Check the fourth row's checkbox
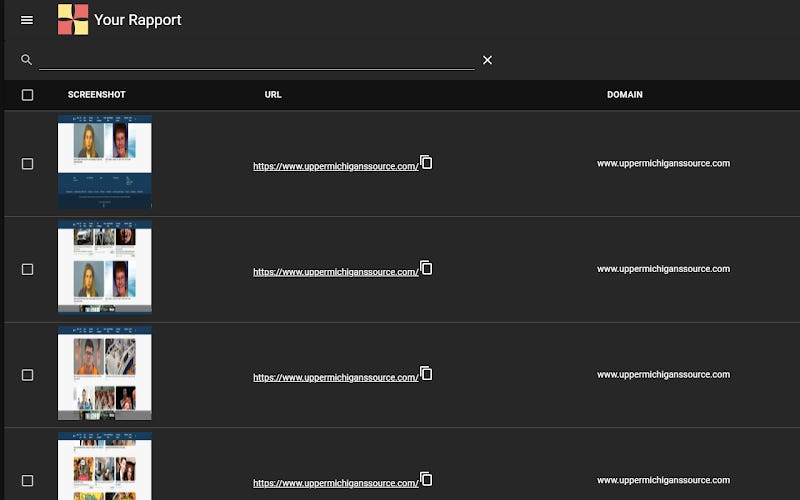Screen dimensions: 800x500 click(x=28, y=481)
